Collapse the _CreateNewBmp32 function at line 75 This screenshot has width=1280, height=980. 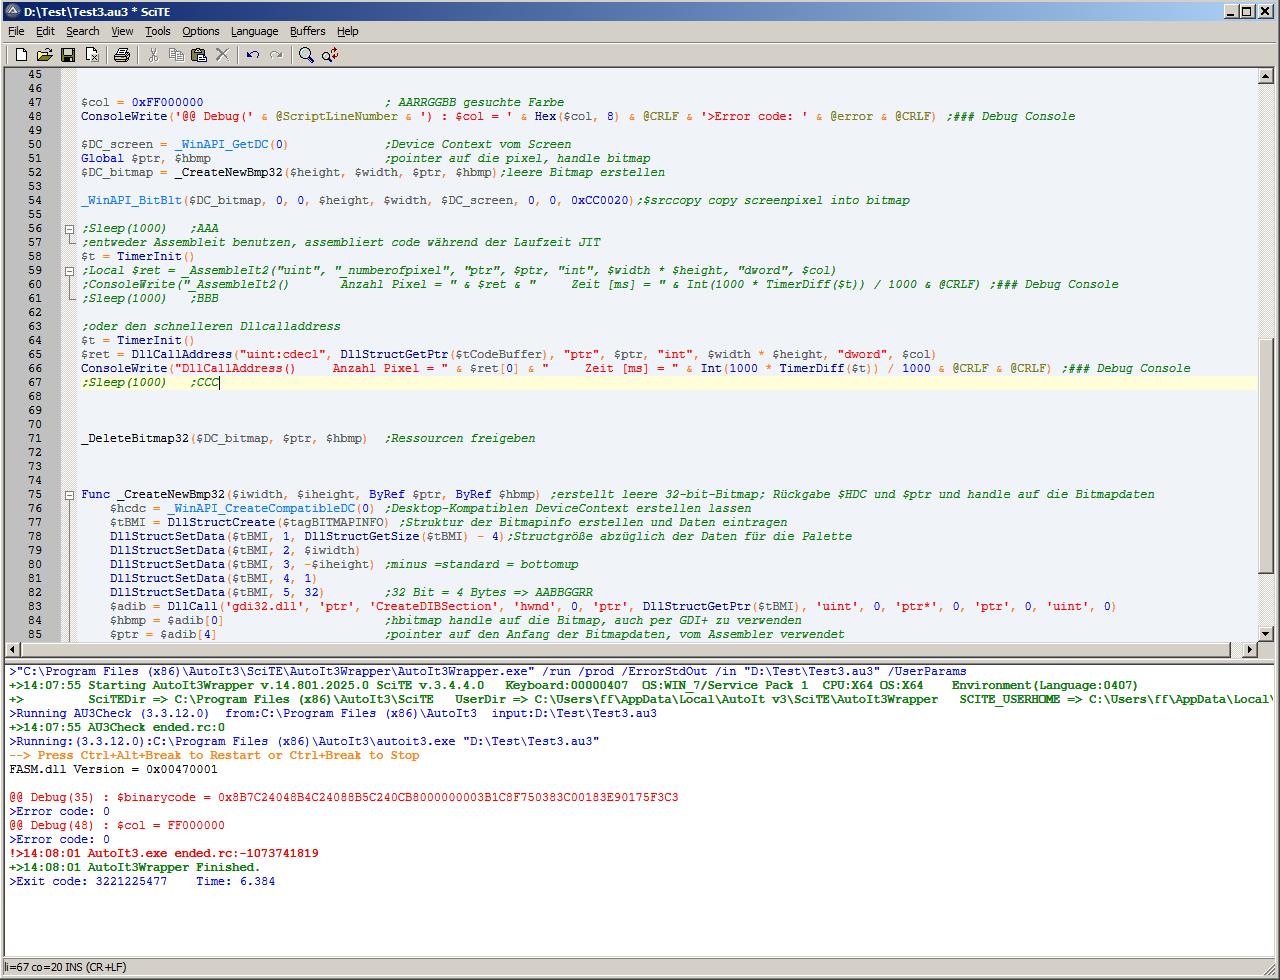coord(69,495)
